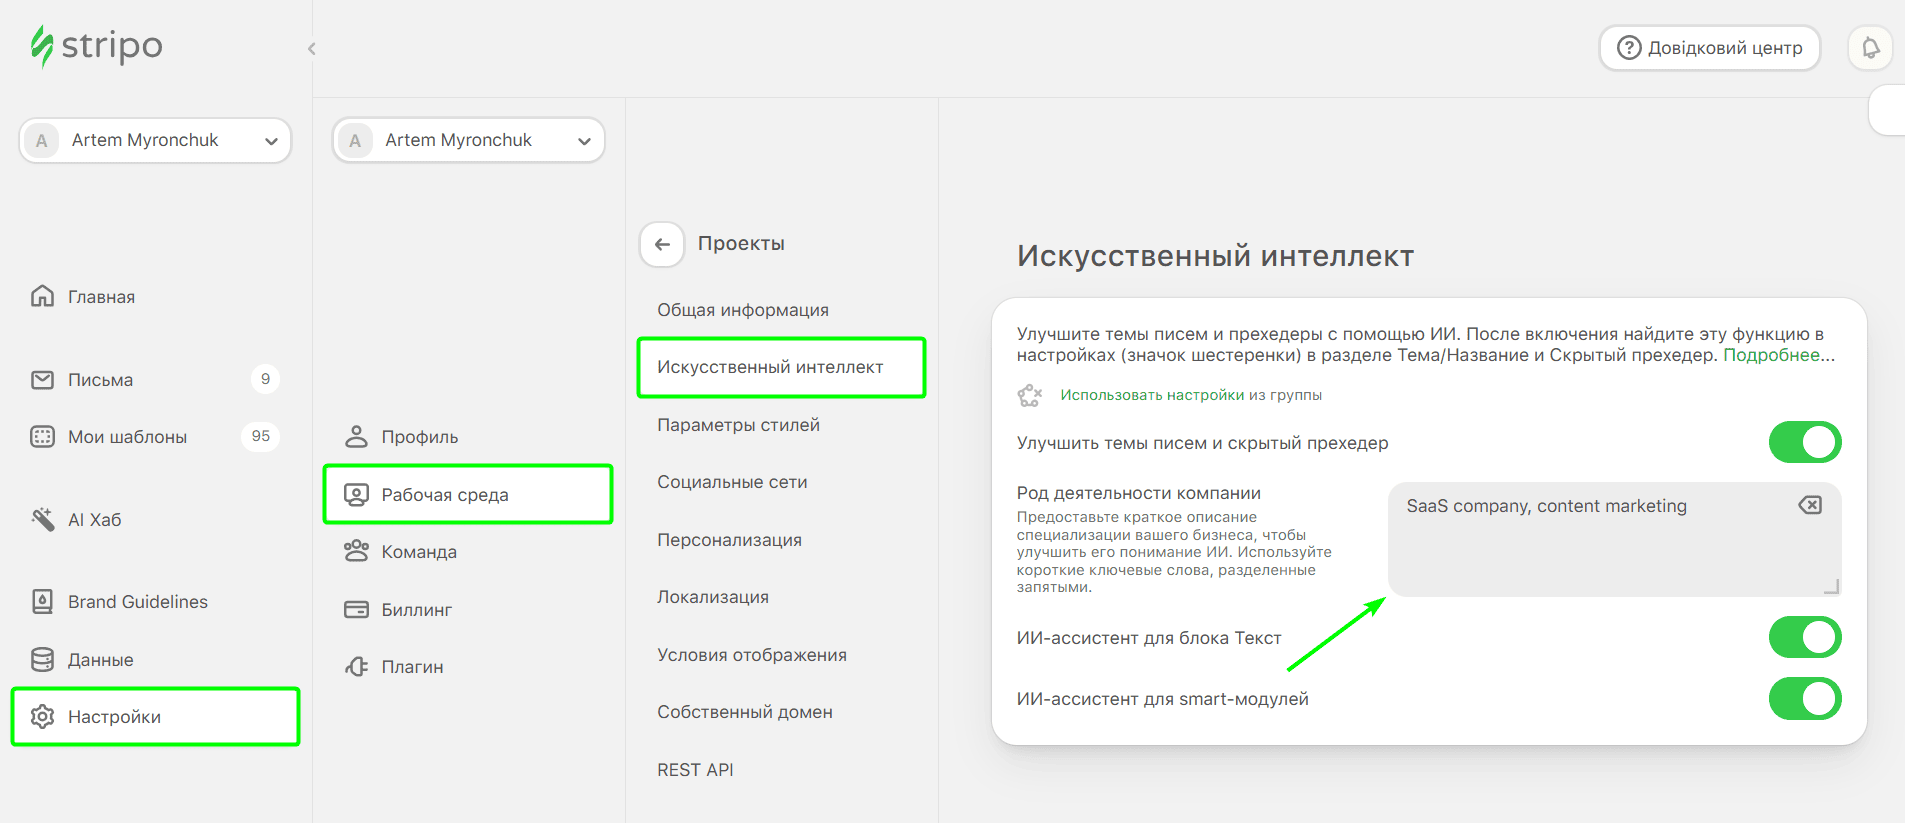This screenshot has height=823, width=1905.
Task: Open Условия отображения section
Action: pyautogui.click(x=752, y=655)
